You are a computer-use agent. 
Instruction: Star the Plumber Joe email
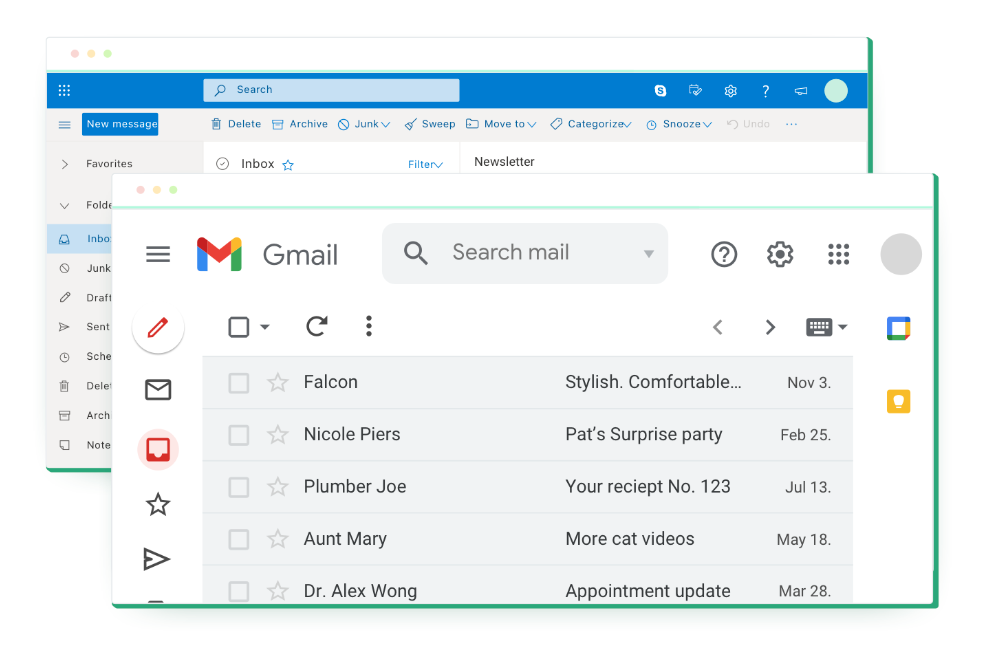278,487
